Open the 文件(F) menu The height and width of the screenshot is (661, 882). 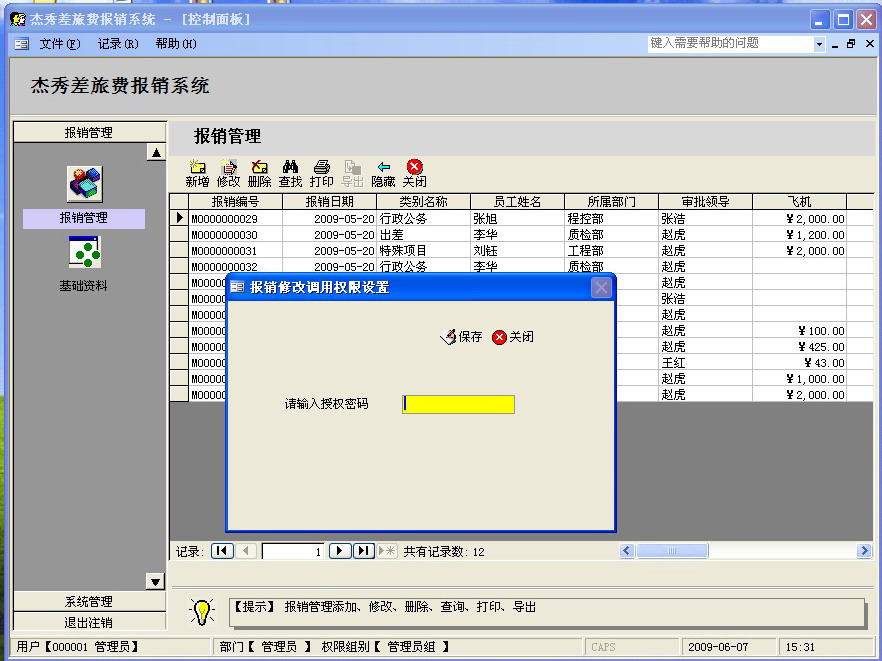[x=60, y=44]
